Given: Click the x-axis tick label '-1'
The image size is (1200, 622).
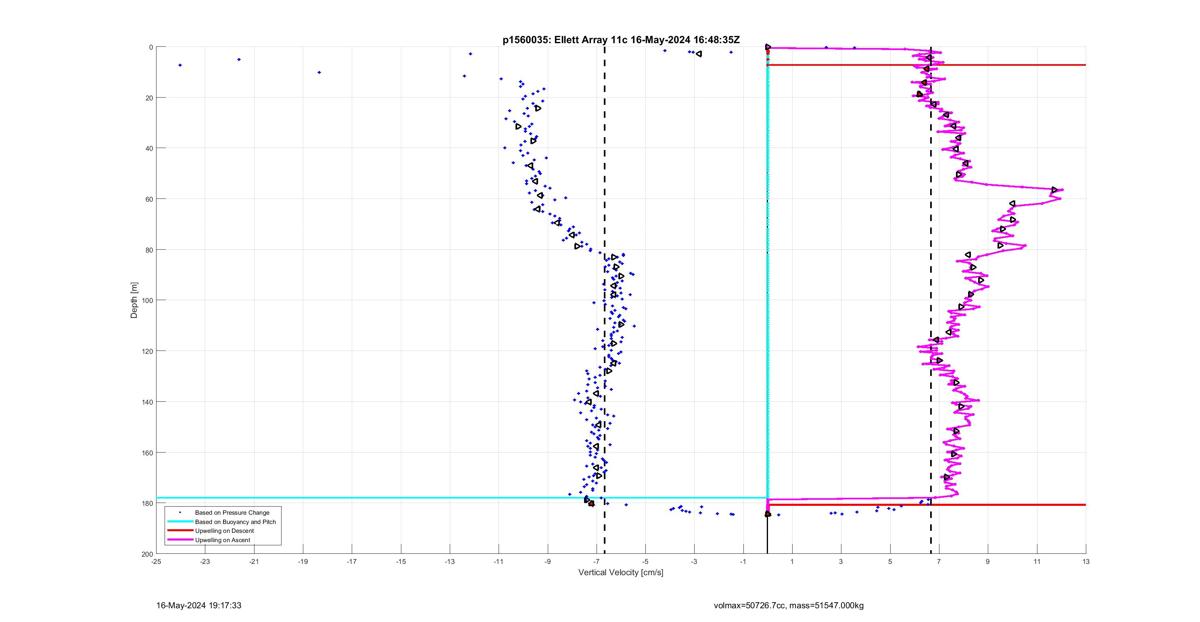Looking at the screenshot, I should [743, 561].
